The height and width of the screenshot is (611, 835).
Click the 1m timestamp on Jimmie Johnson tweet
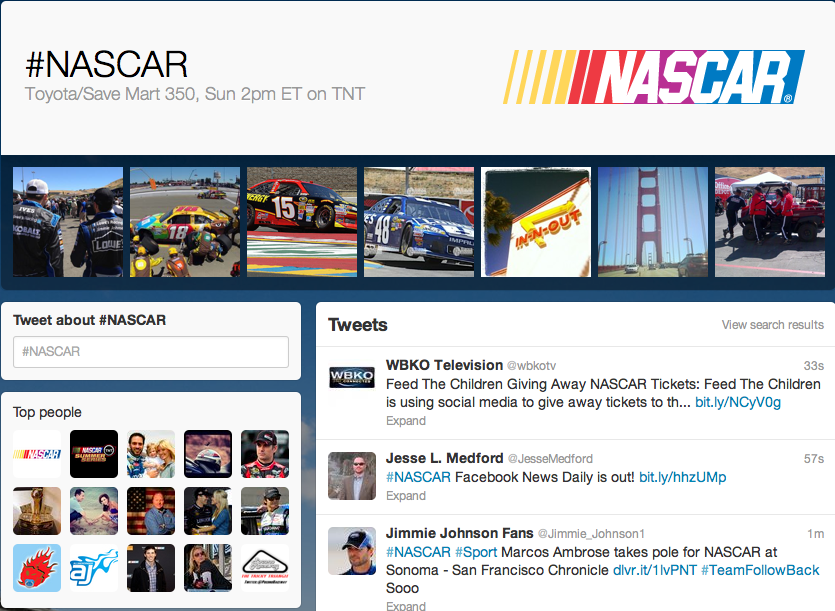click(816, 534)
